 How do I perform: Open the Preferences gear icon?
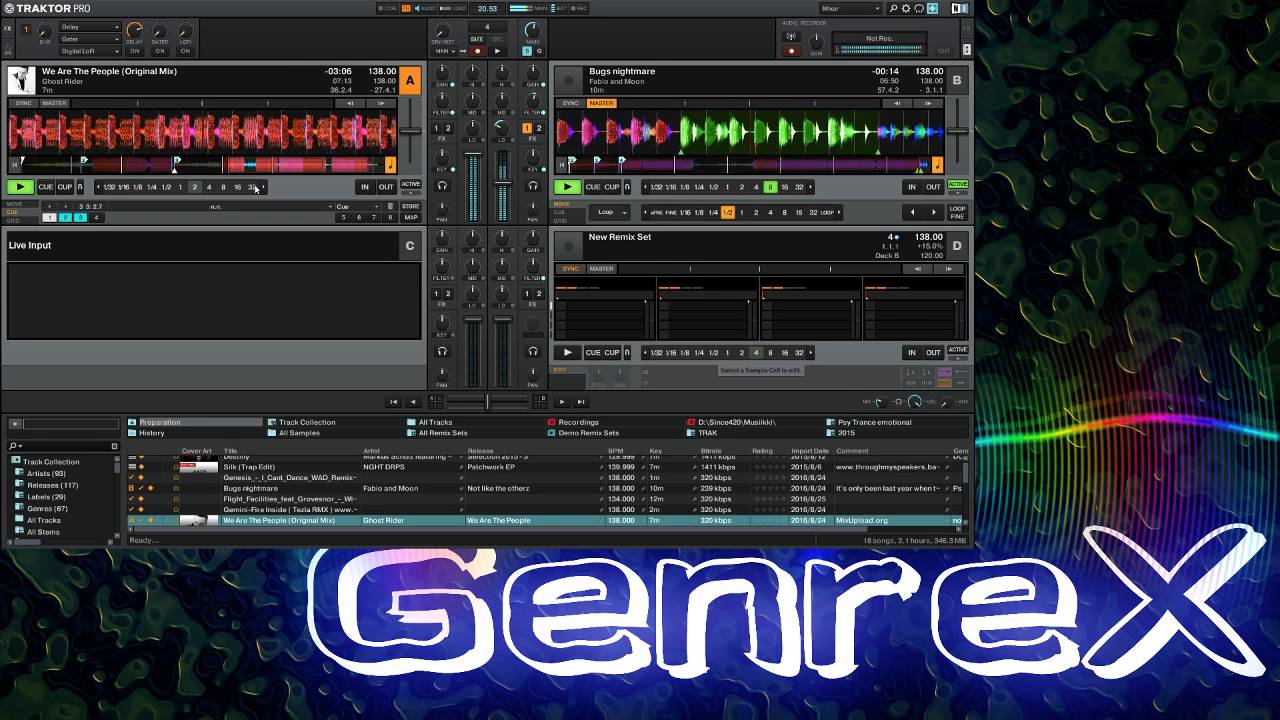click(x=906, y=8)
